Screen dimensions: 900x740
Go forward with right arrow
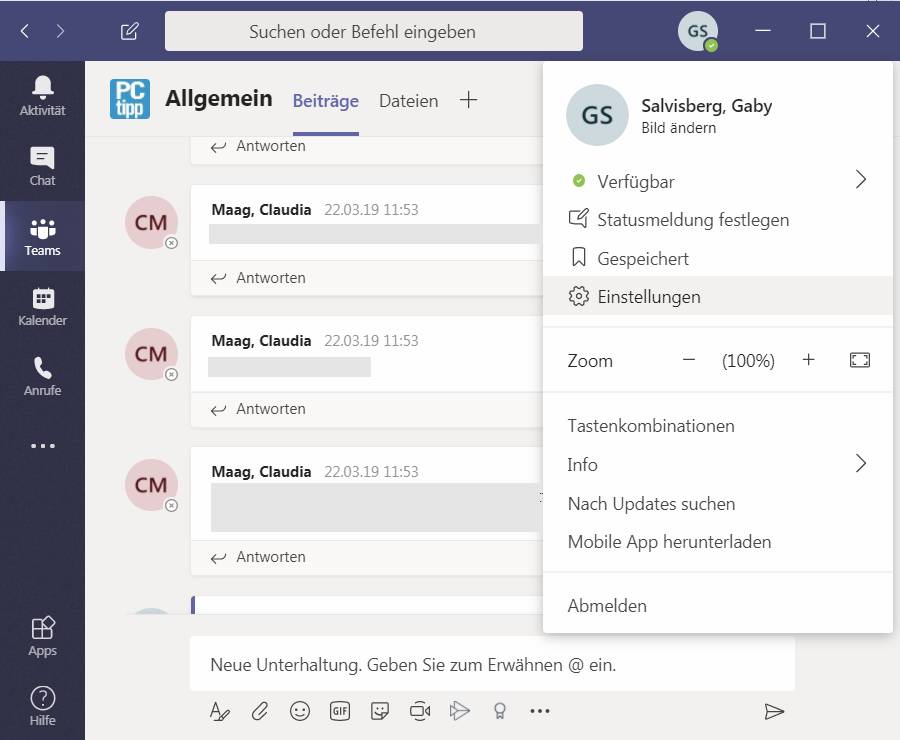click(x=60, y=31)
